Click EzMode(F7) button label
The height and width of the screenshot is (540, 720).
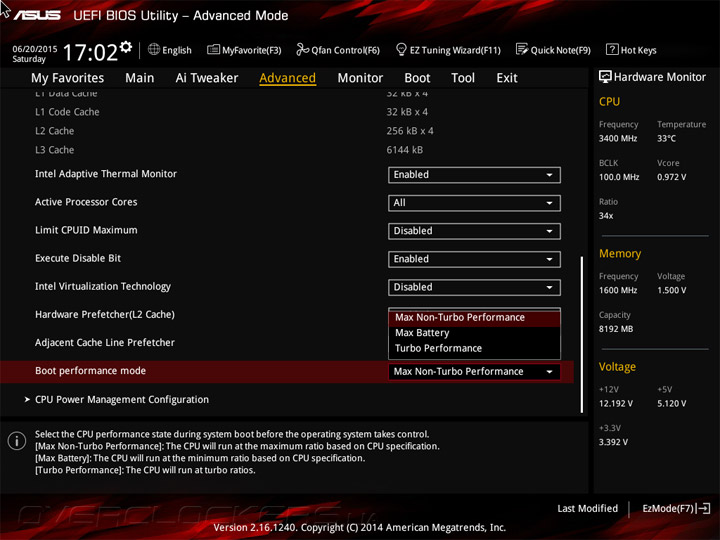[668, 508]
